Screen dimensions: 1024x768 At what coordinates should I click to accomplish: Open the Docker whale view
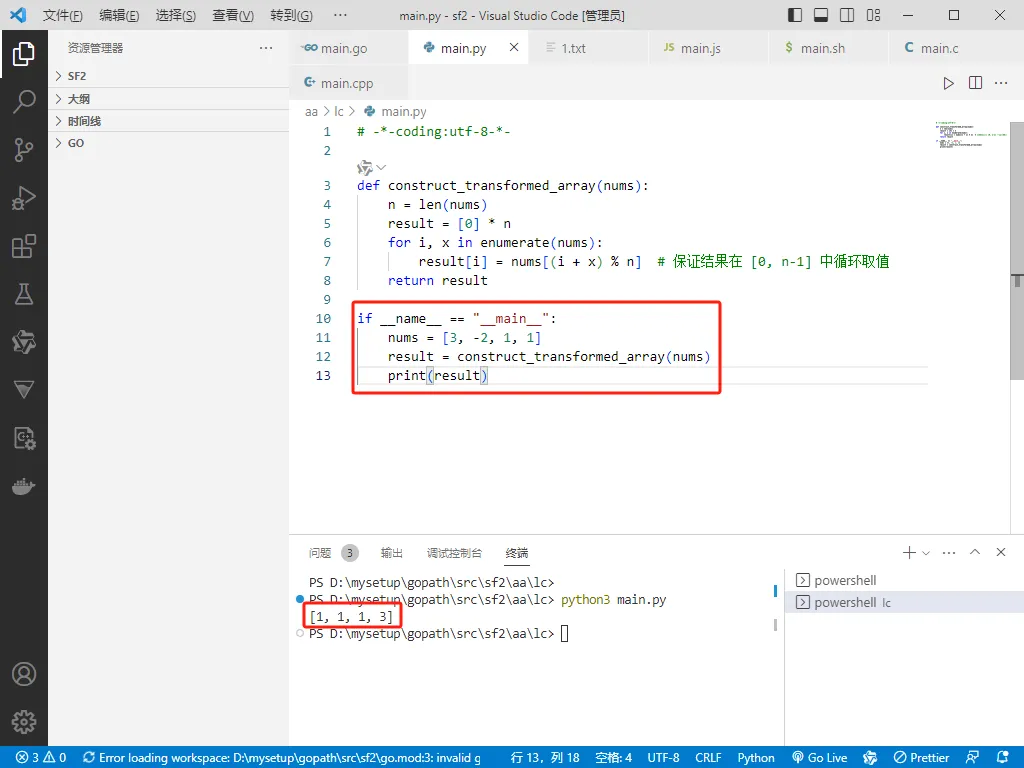tap(24, 487)
